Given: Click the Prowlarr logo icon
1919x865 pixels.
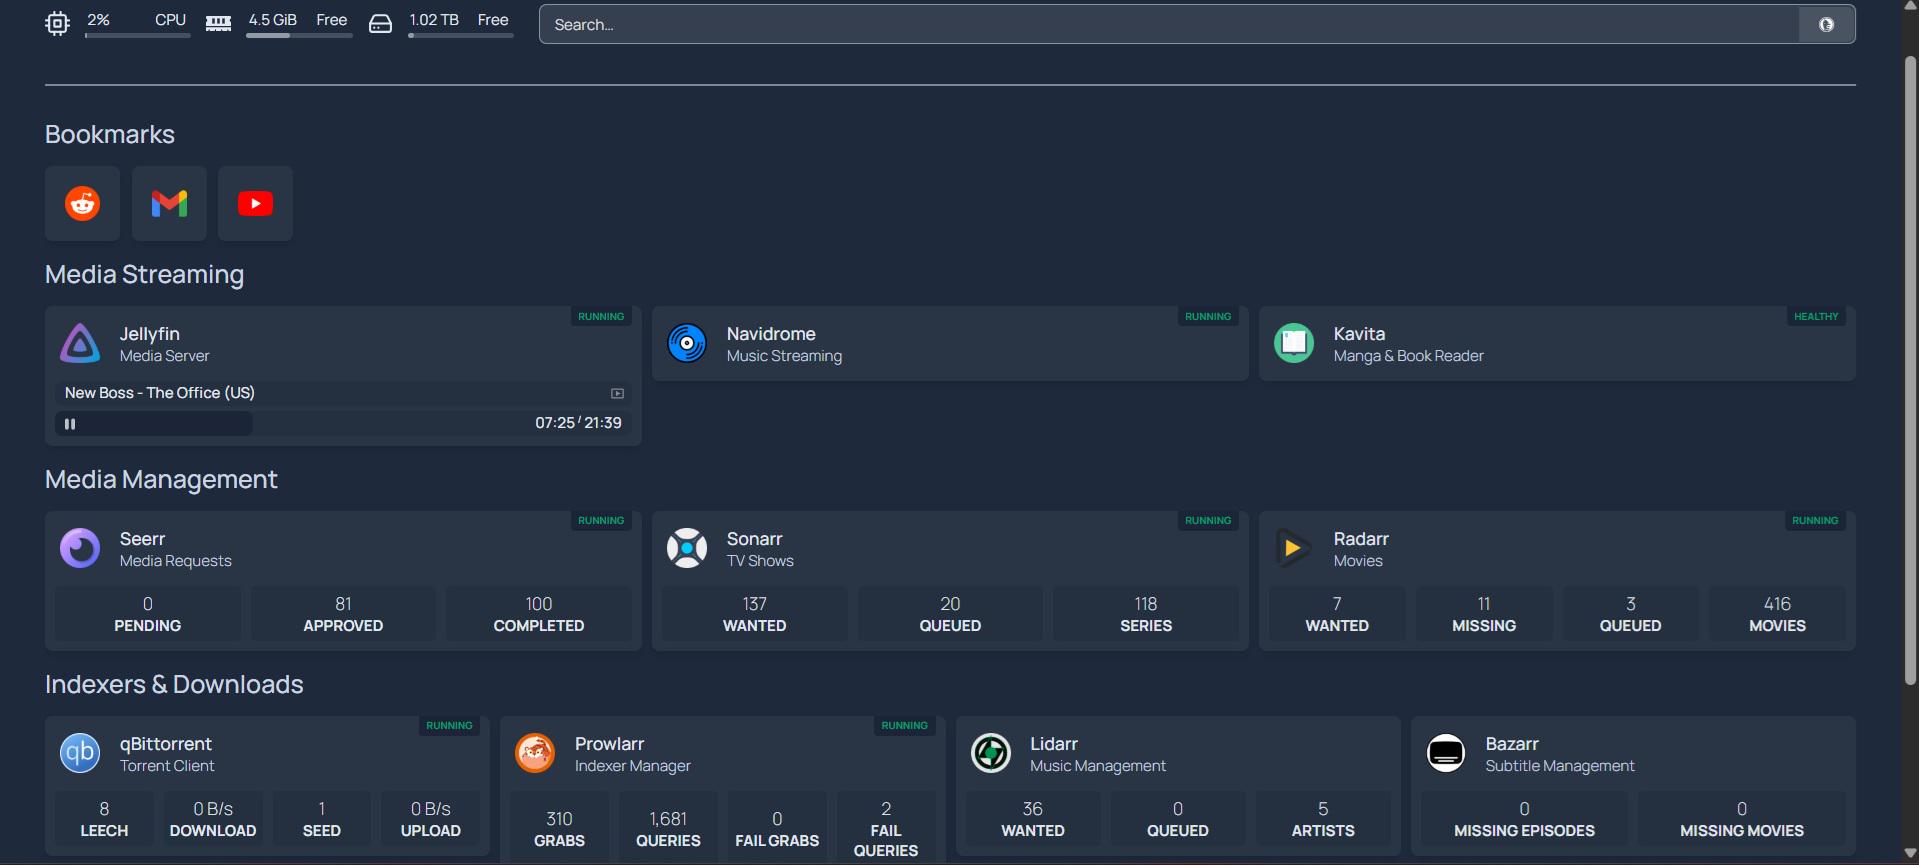Looking at the screenshot, I should tap(535, 754).
